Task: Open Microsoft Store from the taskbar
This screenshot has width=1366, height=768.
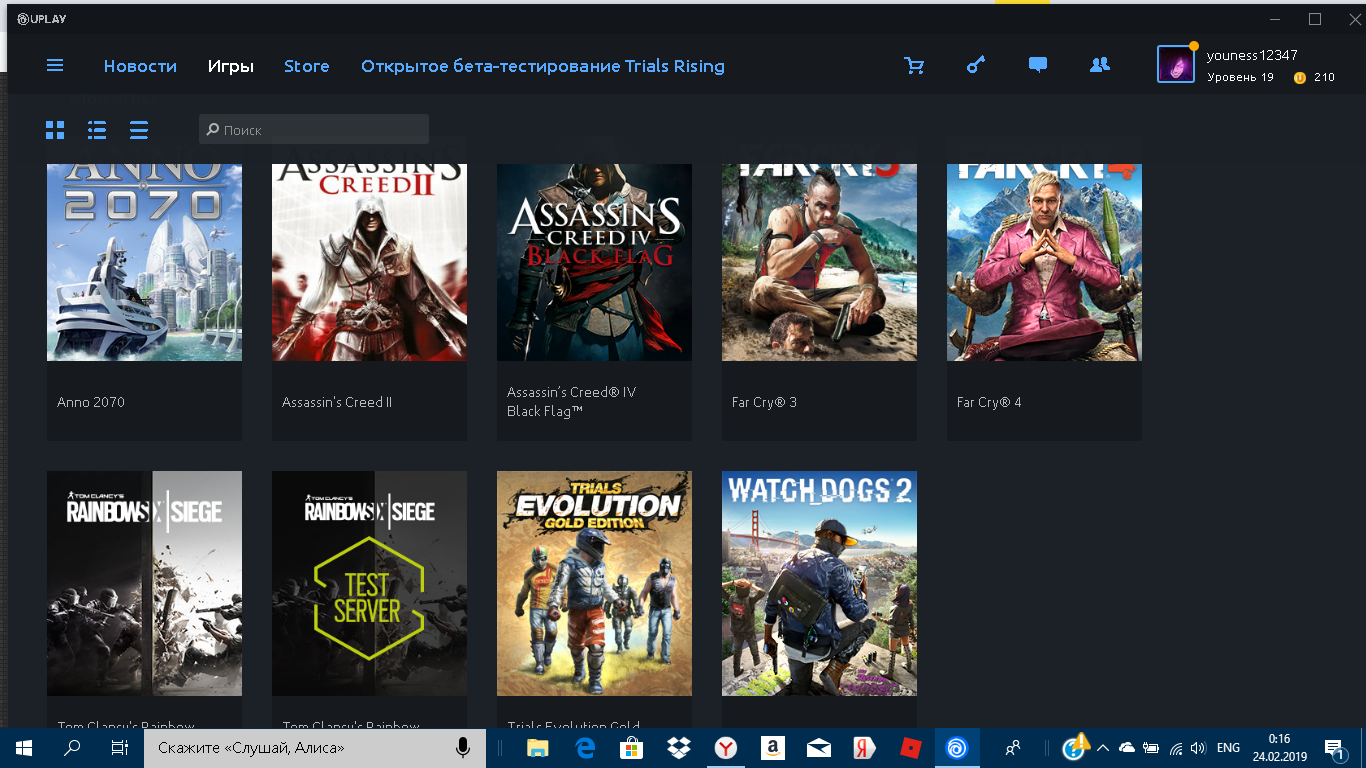Action: tap(631, 748)
